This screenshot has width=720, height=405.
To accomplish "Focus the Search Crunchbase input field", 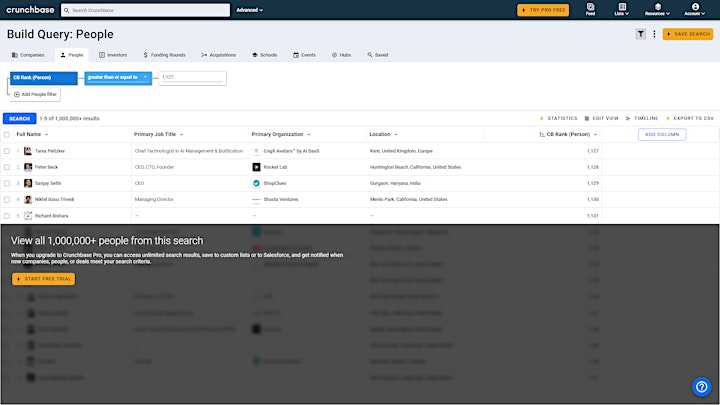I will pos(146,10).
